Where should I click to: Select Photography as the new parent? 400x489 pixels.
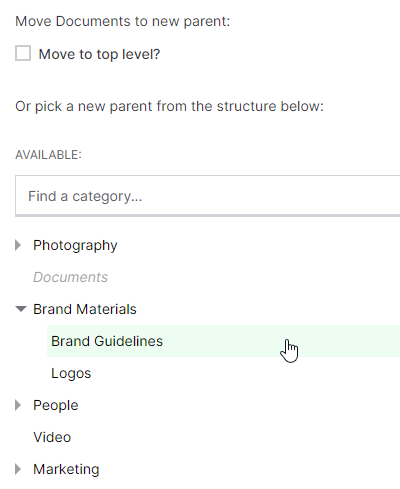(75, 246)
